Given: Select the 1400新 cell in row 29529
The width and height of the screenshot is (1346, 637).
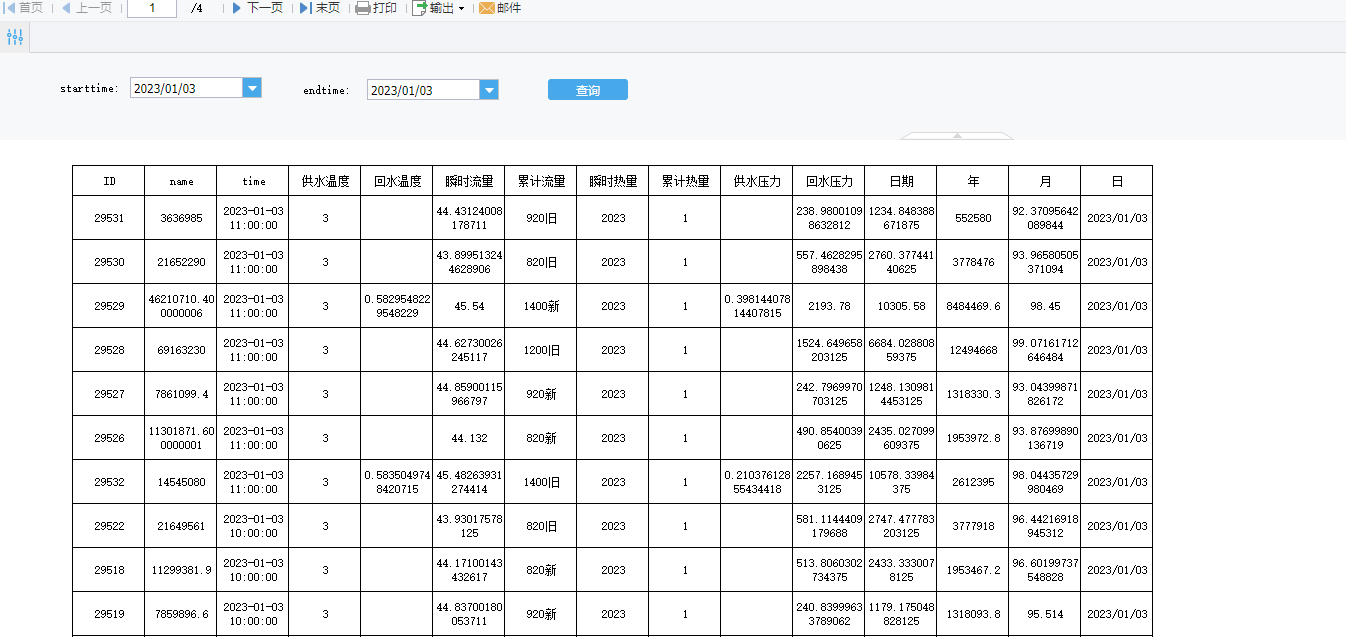Looking at the screenshot, I should coord(541,306).
